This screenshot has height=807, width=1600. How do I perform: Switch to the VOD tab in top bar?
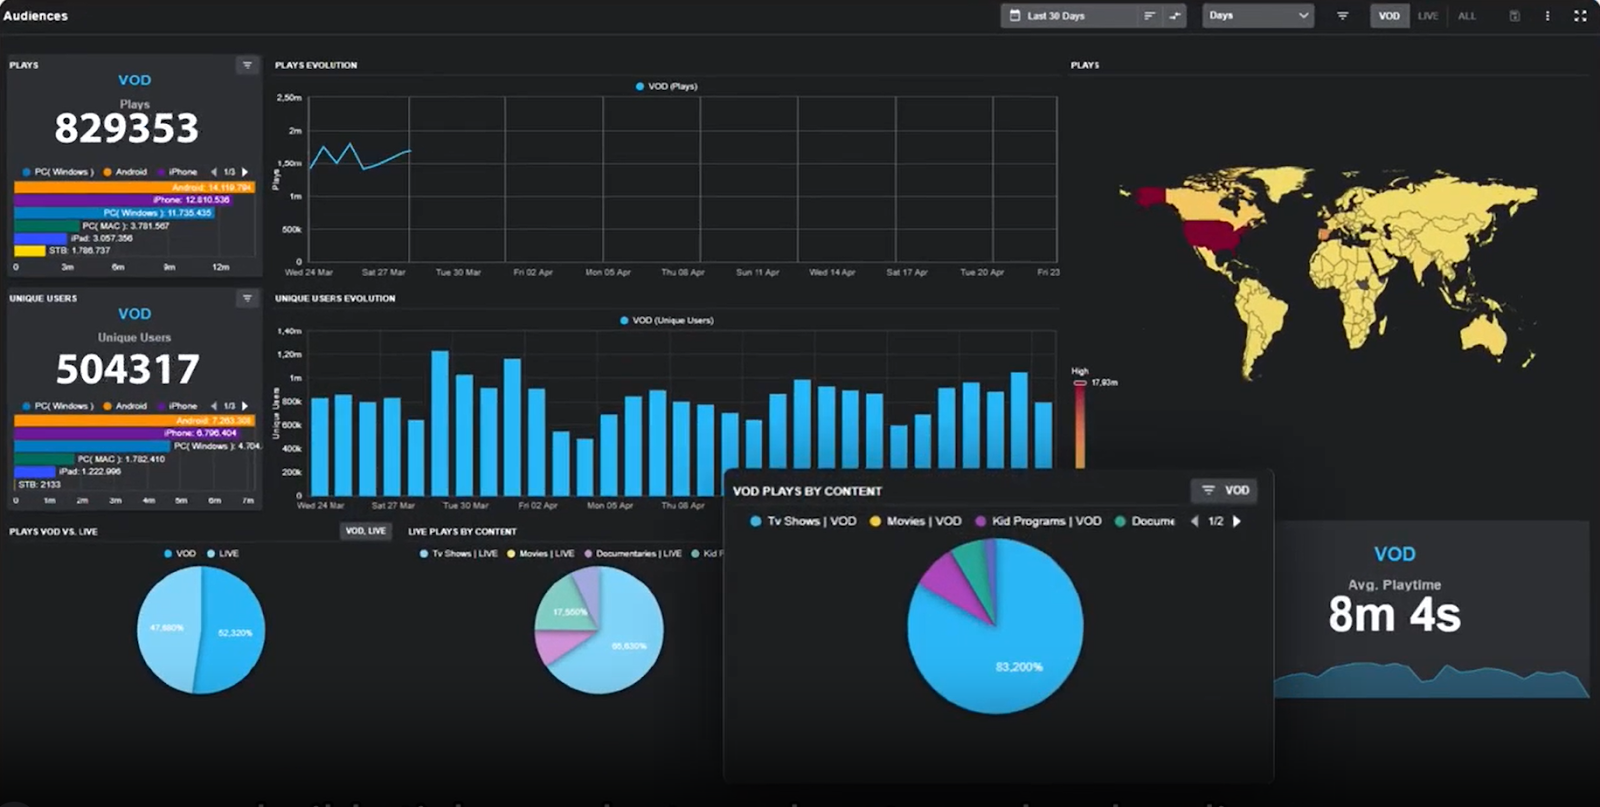click(1389, 16)
